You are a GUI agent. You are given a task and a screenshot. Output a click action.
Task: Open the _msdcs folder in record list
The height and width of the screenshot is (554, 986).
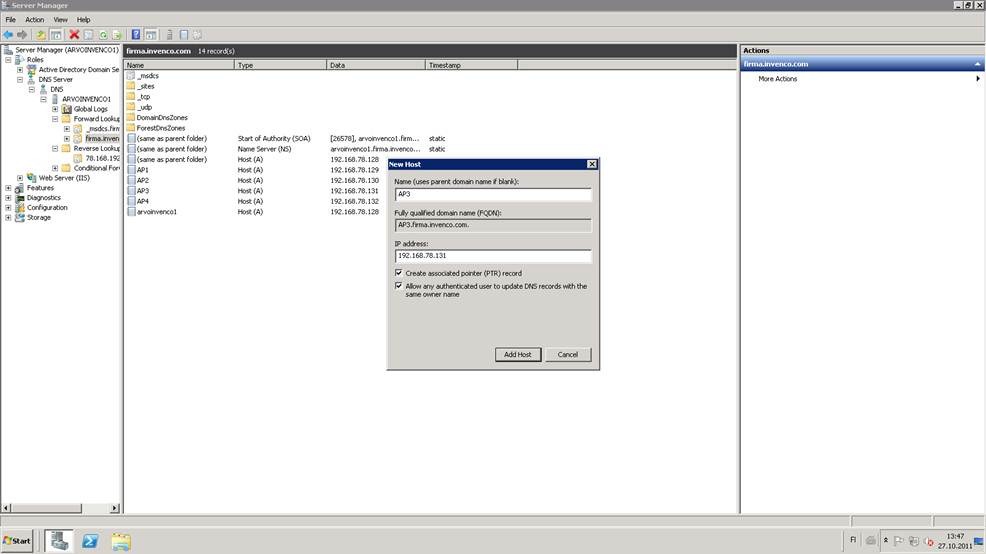tap(147, 76)
